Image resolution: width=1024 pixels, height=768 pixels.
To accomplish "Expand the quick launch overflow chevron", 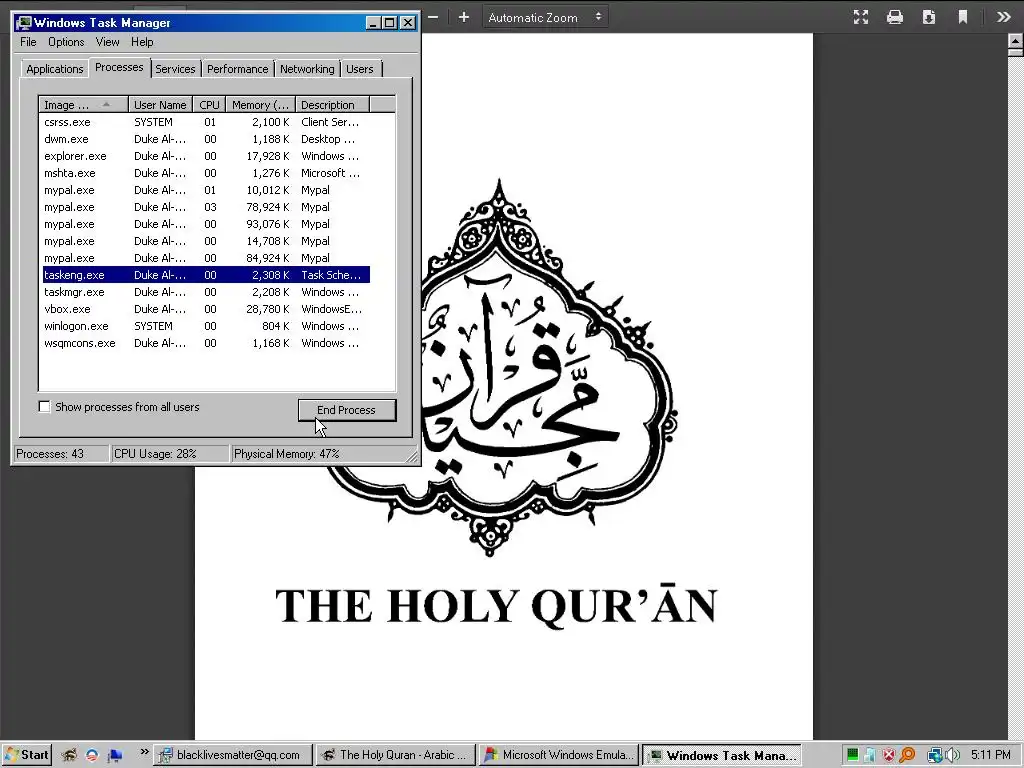I will pyautogui.click(x=144, y=752).
